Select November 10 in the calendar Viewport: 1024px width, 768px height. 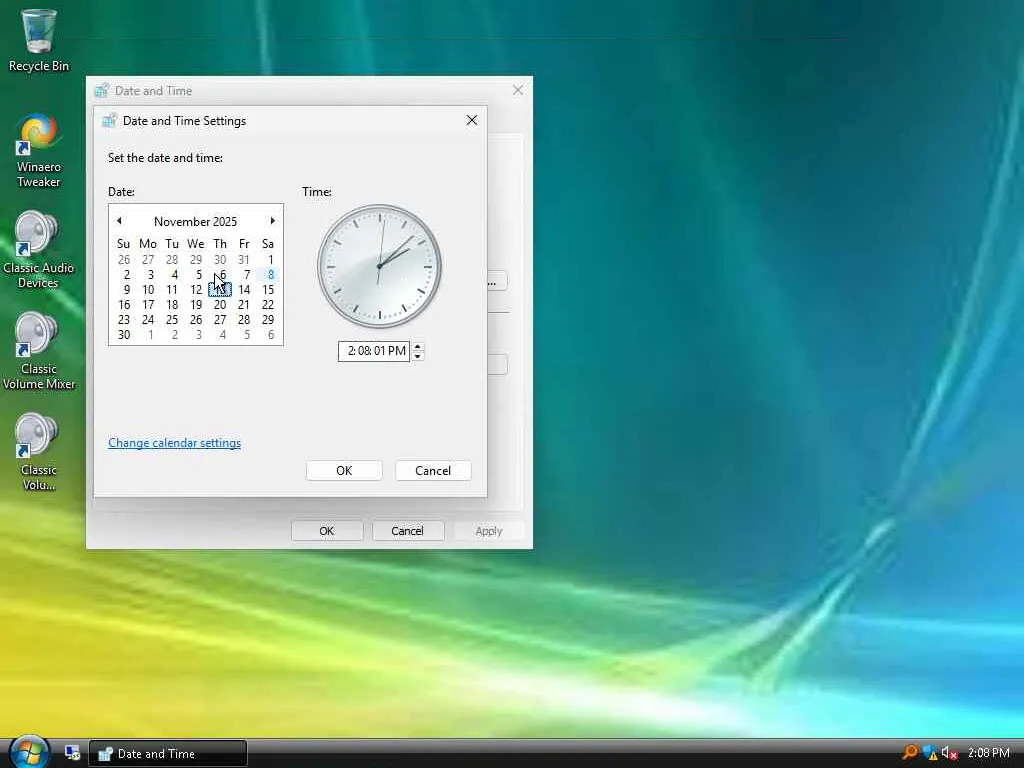click(x=148, y=290)
